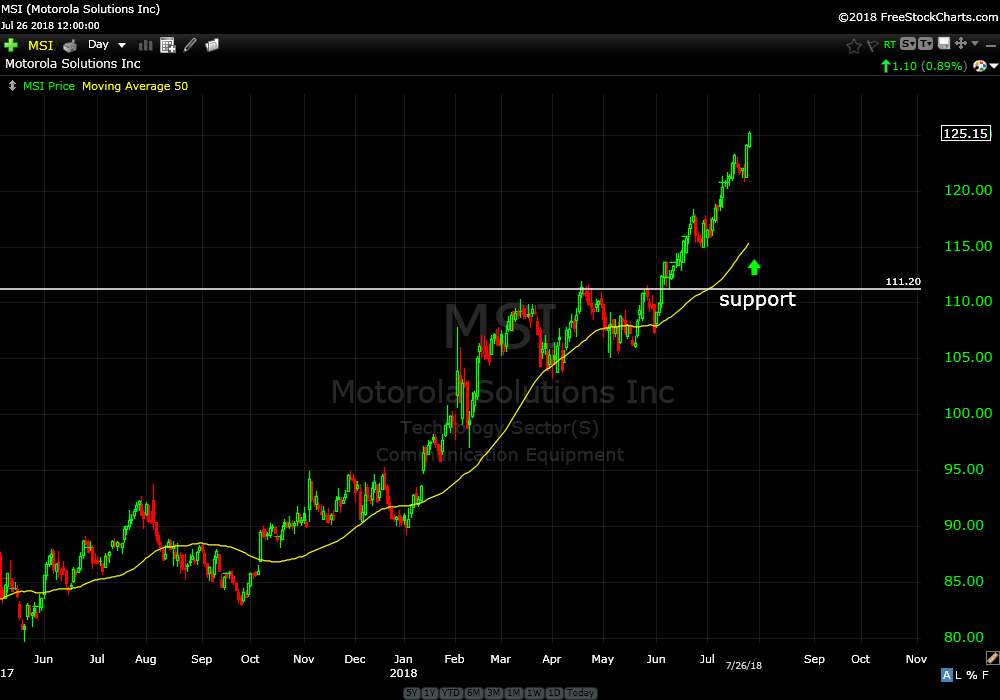Click the green plus add-symbol icon
The width and height of the screenshot is (1000, 700).
point(11,45)
